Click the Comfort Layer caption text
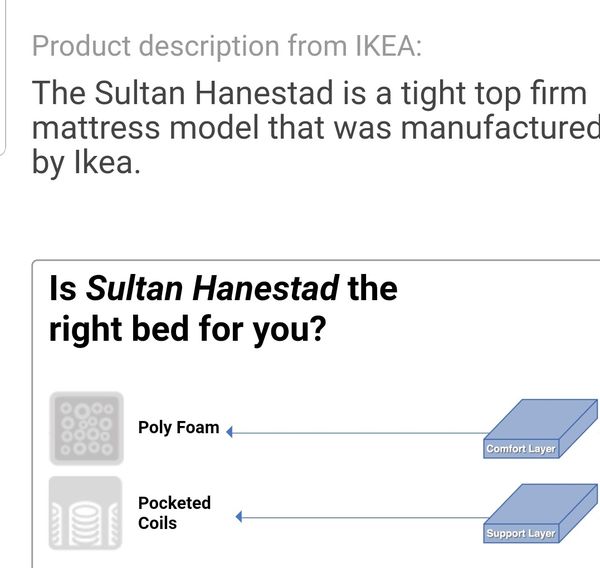This screenshot has width=600, height=568. click(x=520, y=449)
